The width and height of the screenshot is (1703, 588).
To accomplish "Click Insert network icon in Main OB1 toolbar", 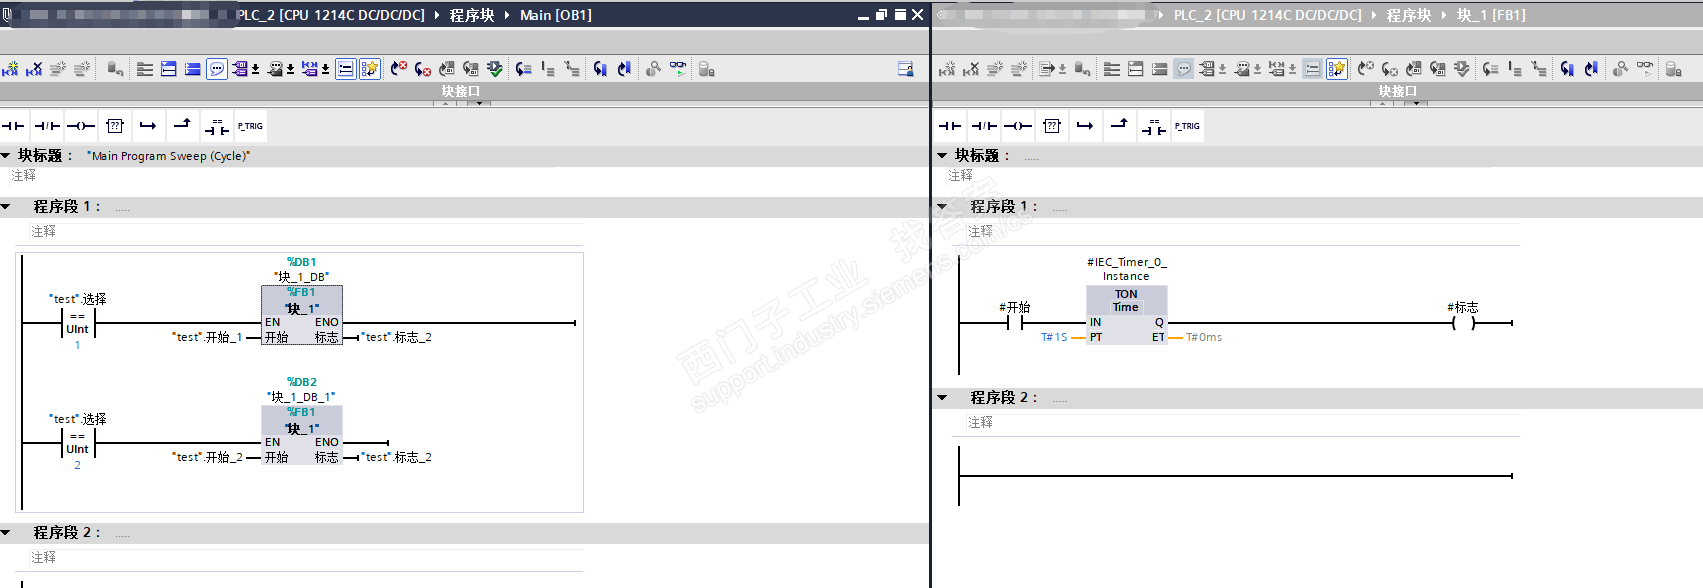I will [x=10, y=69].
